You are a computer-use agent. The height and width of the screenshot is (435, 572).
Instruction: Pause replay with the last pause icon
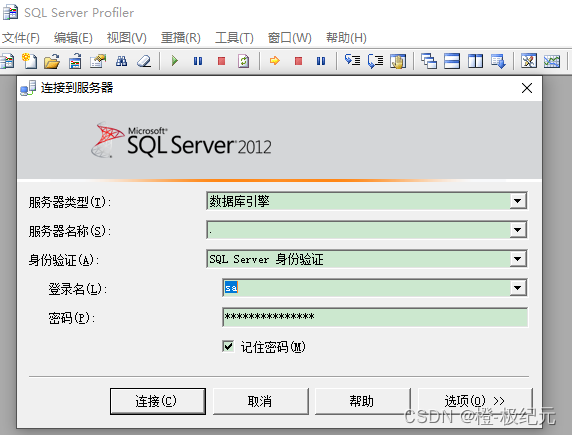(x=321, y=61)
